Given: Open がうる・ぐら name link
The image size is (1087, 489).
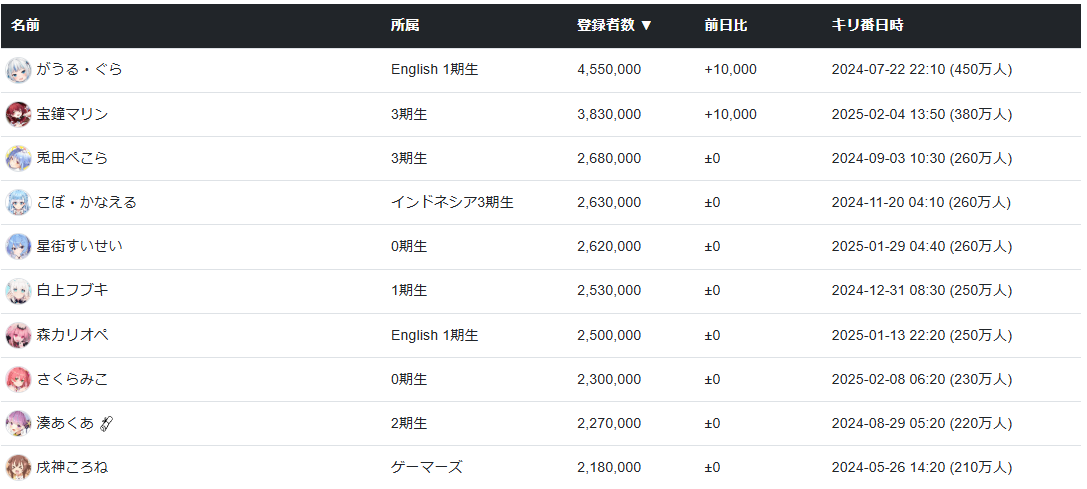Looking at the screenshot, I should click(x=80, y=70).
